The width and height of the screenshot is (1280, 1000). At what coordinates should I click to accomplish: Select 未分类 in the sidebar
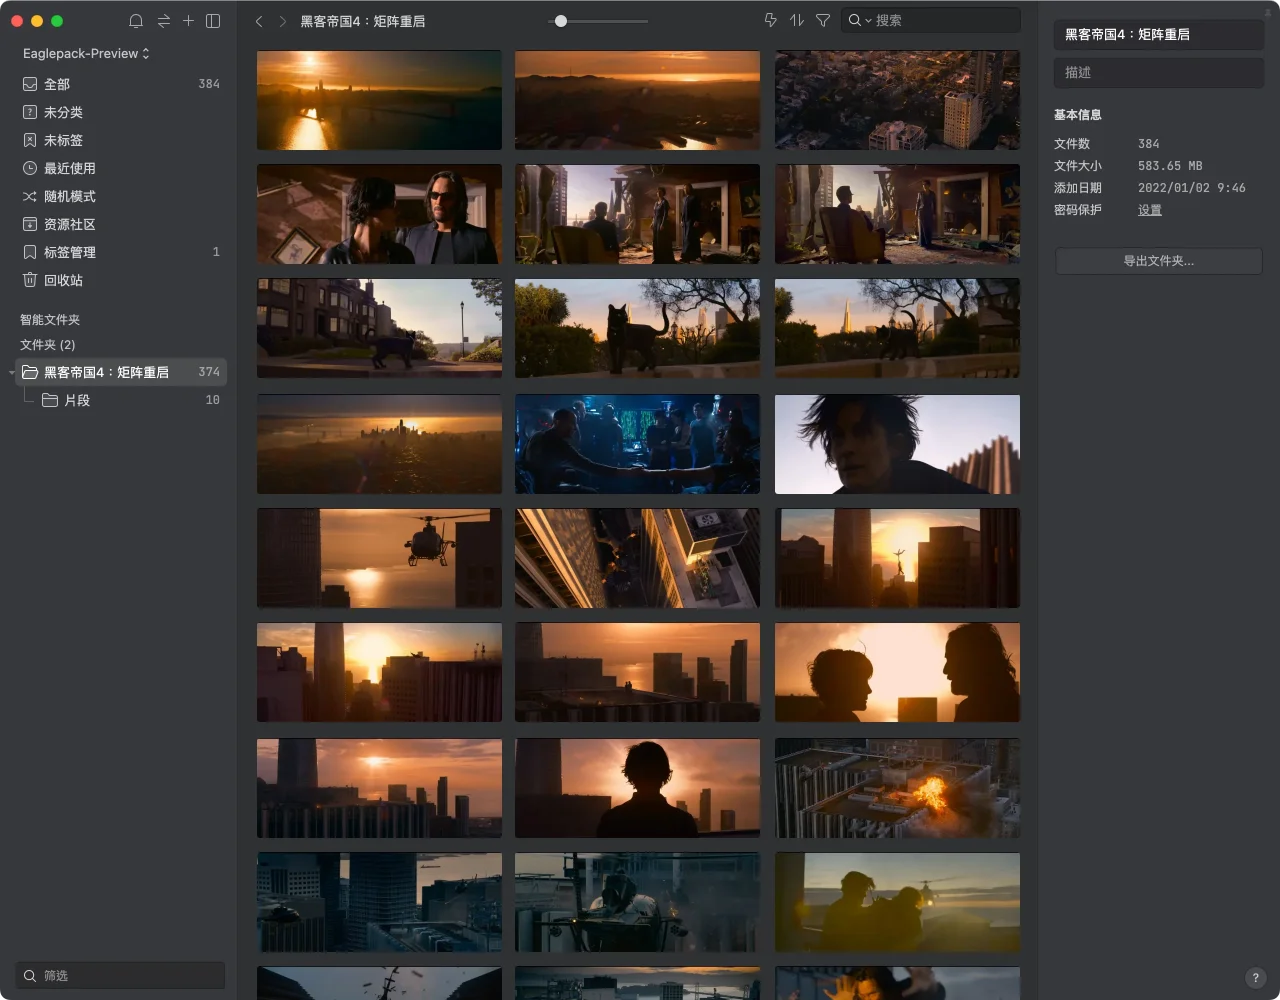coord(121,112)
